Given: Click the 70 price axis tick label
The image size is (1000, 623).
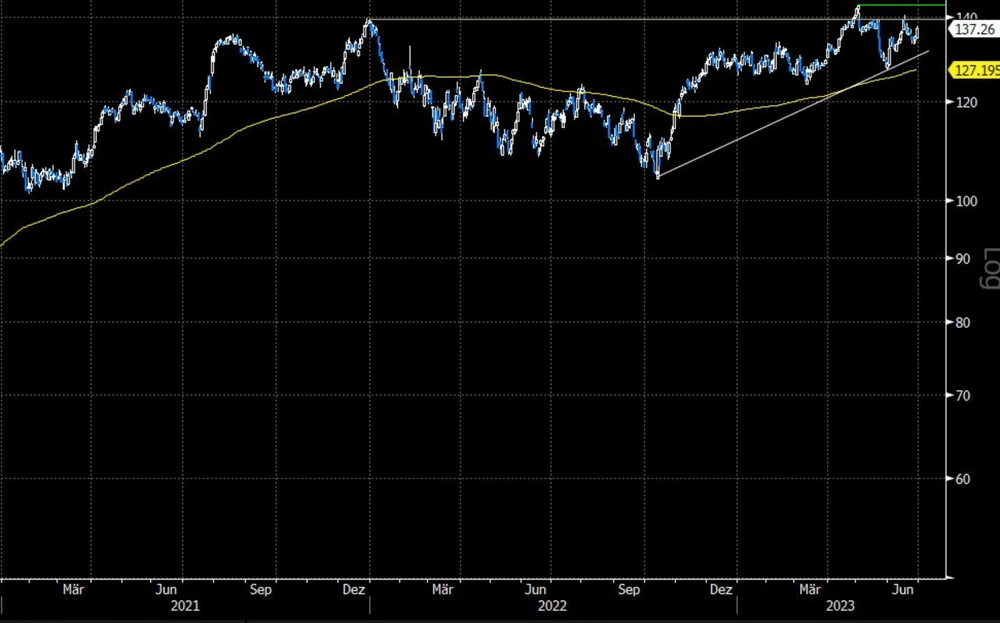Looking at the screenshot, I should click(962, 395).
